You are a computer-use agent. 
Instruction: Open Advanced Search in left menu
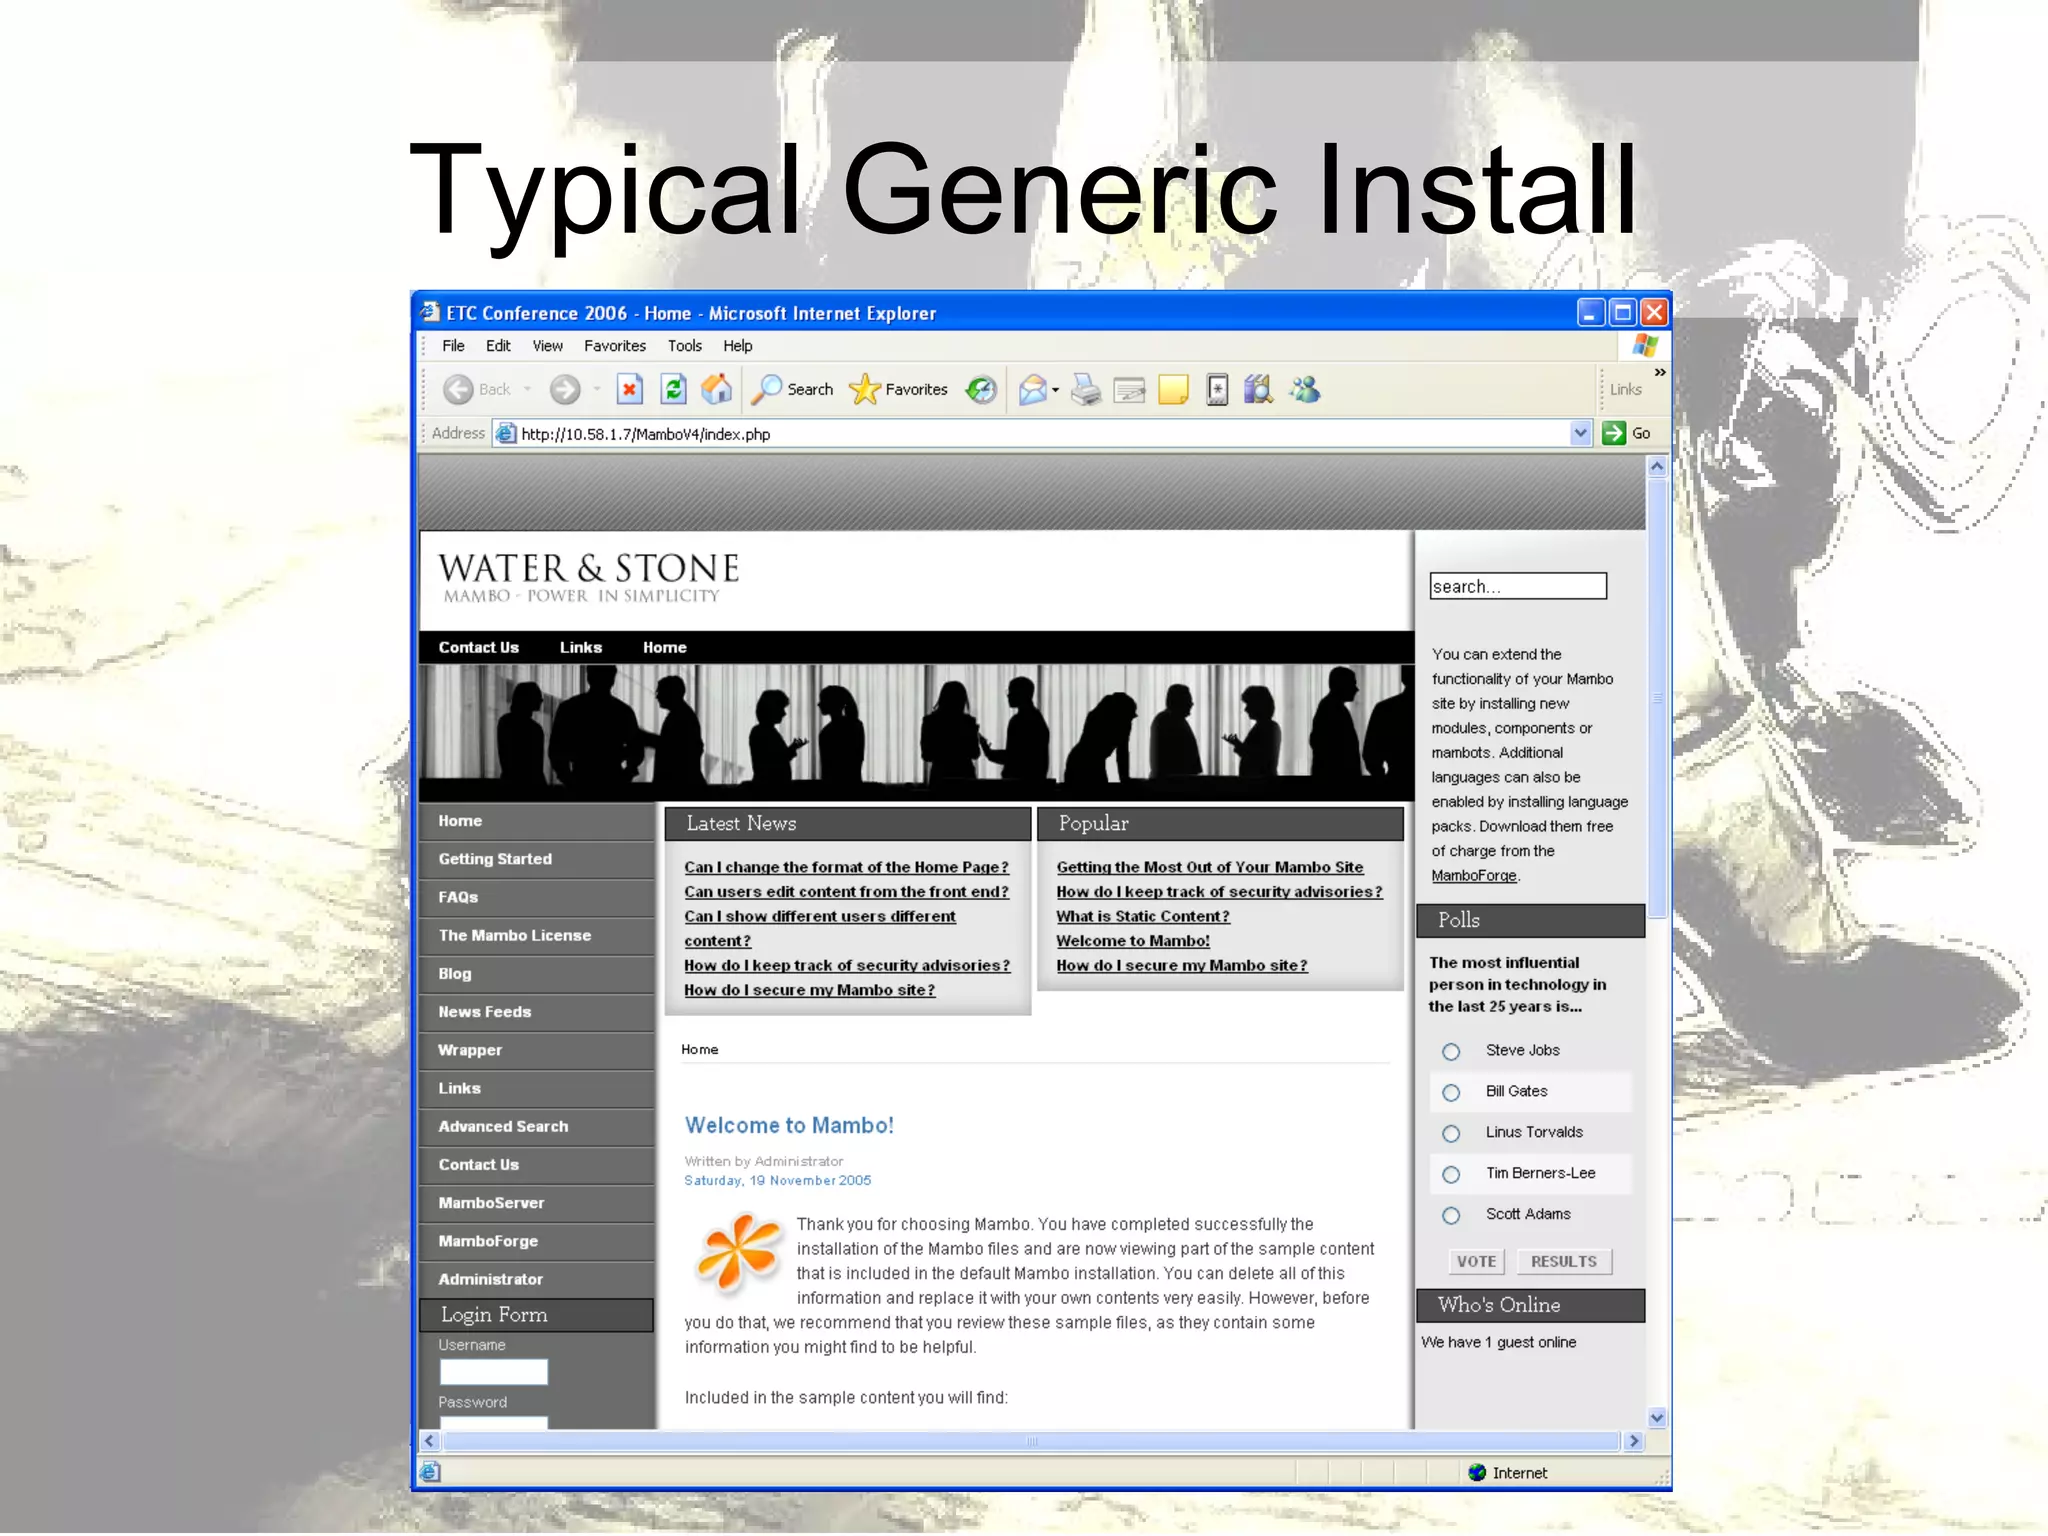(536, 1127)
